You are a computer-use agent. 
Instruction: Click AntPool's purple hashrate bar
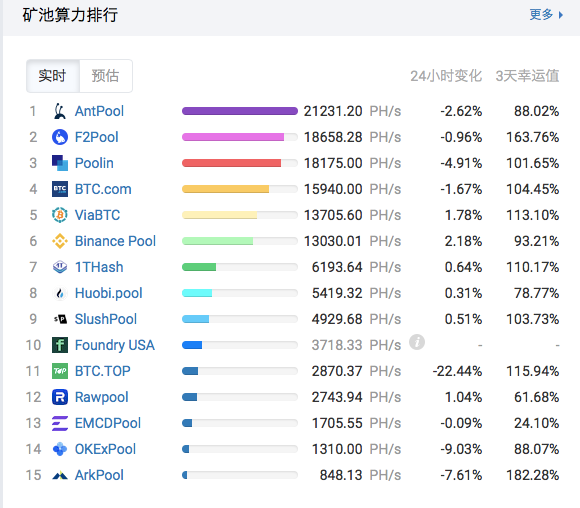(240, 111)
